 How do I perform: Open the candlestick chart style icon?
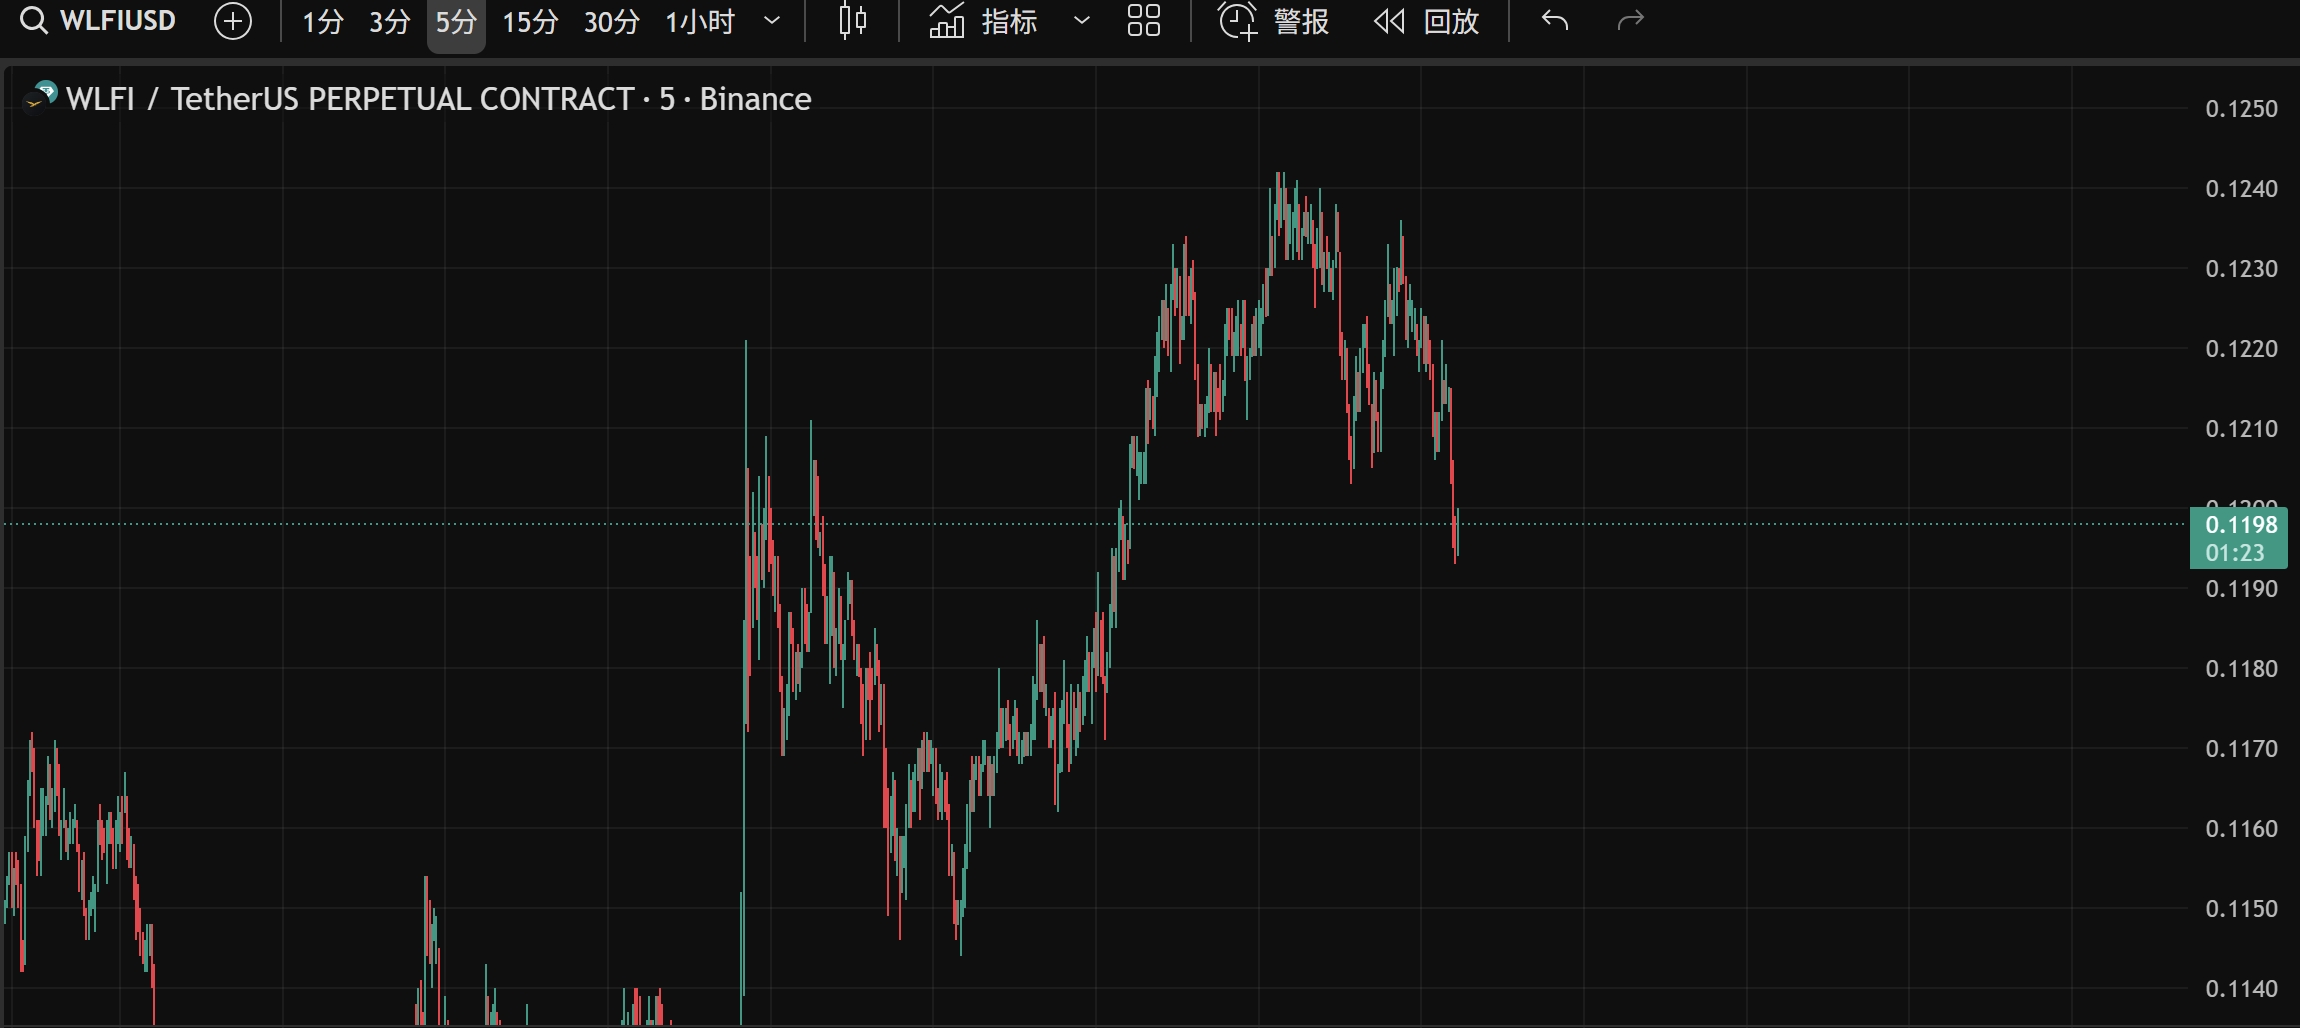(852, 21)
